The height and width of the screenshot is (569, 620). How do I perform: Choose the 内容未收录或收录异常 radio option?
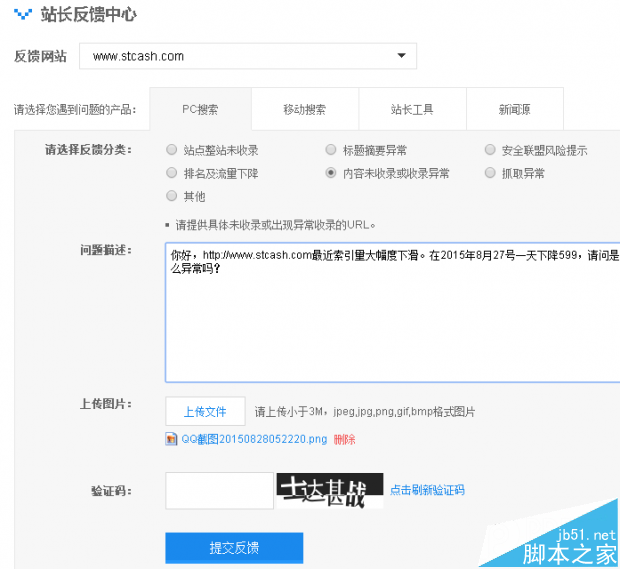[x=332, y=173]
